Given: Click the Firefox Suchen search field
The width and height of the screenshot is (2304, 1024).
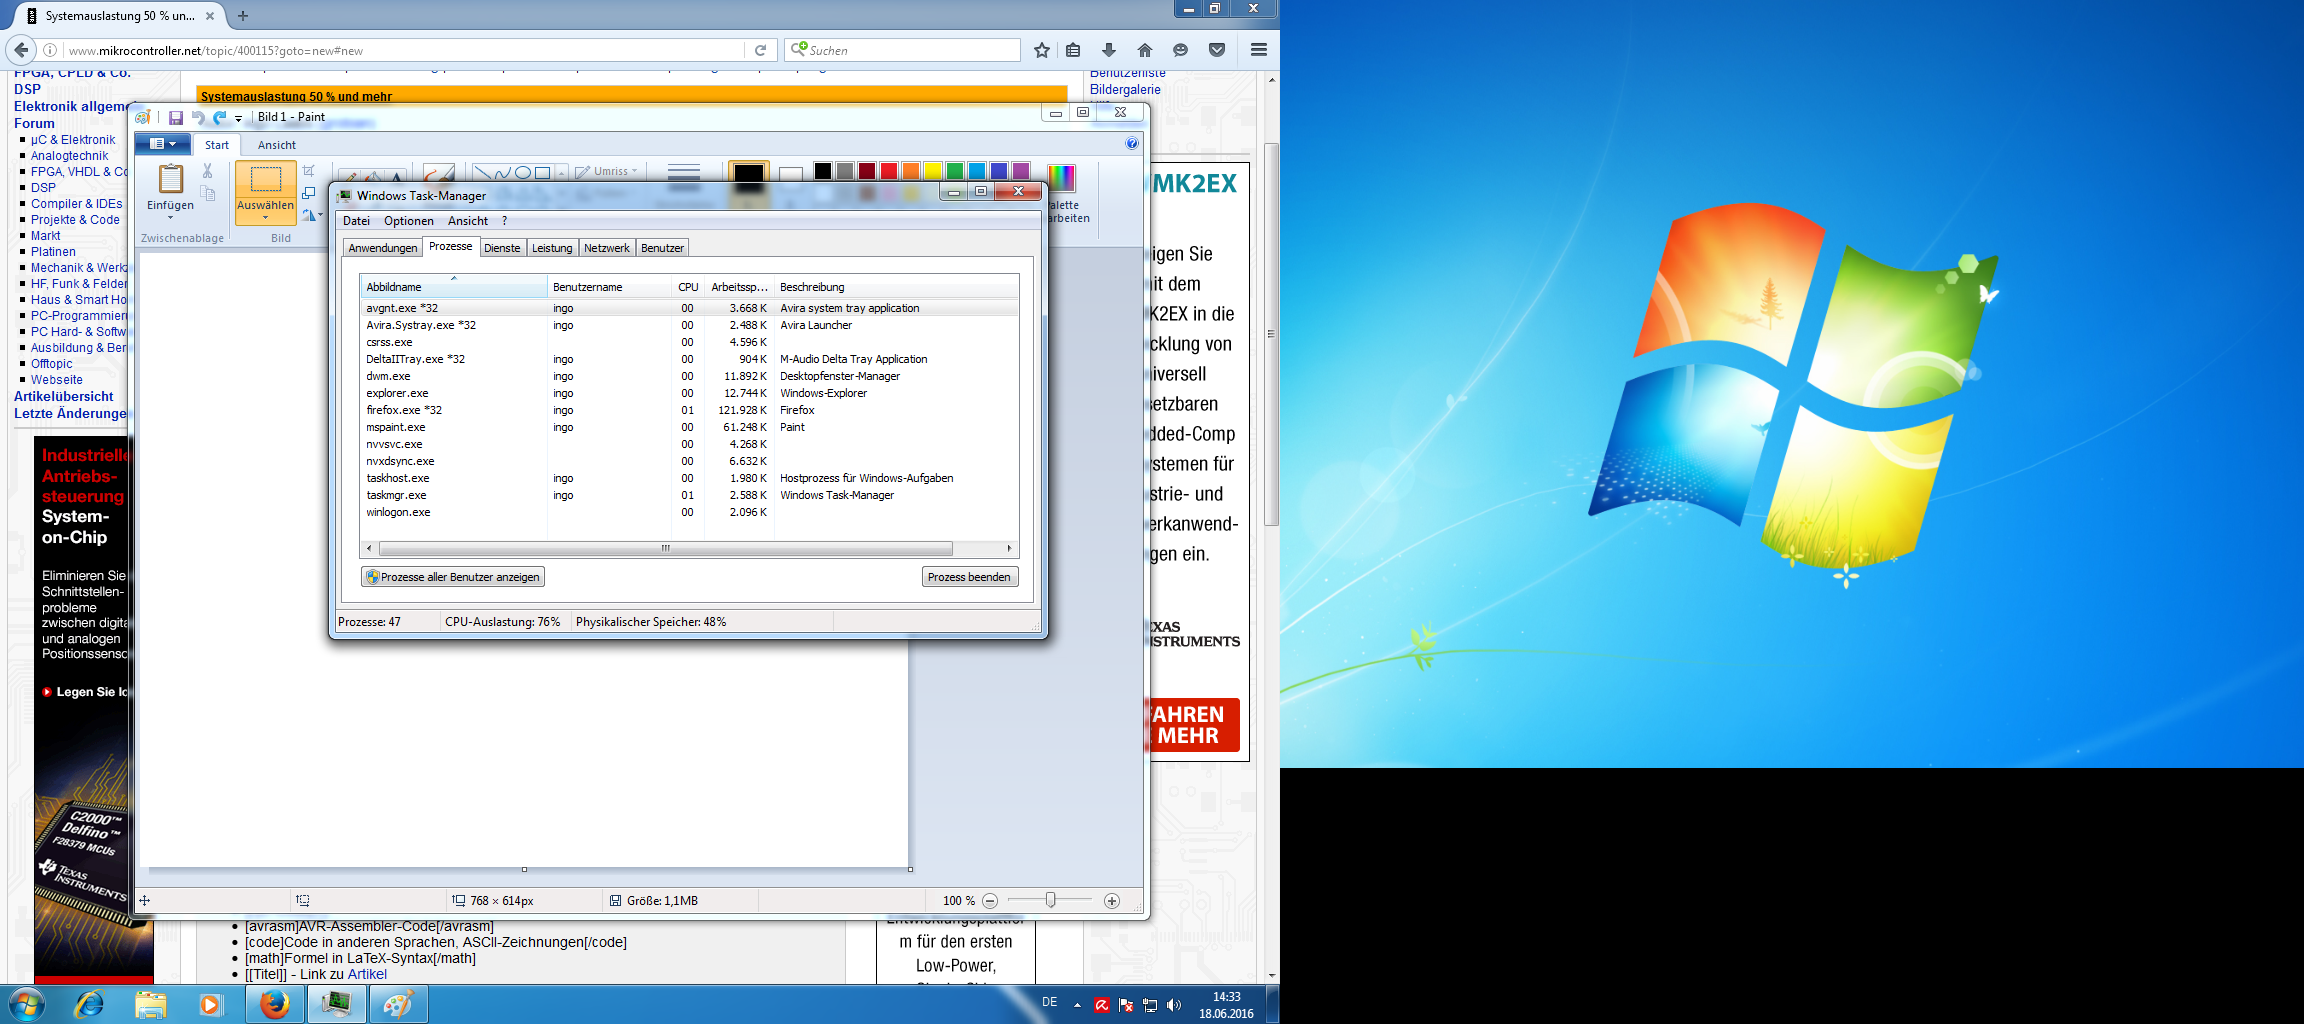Looking at the screenshot, I should 902,50.
